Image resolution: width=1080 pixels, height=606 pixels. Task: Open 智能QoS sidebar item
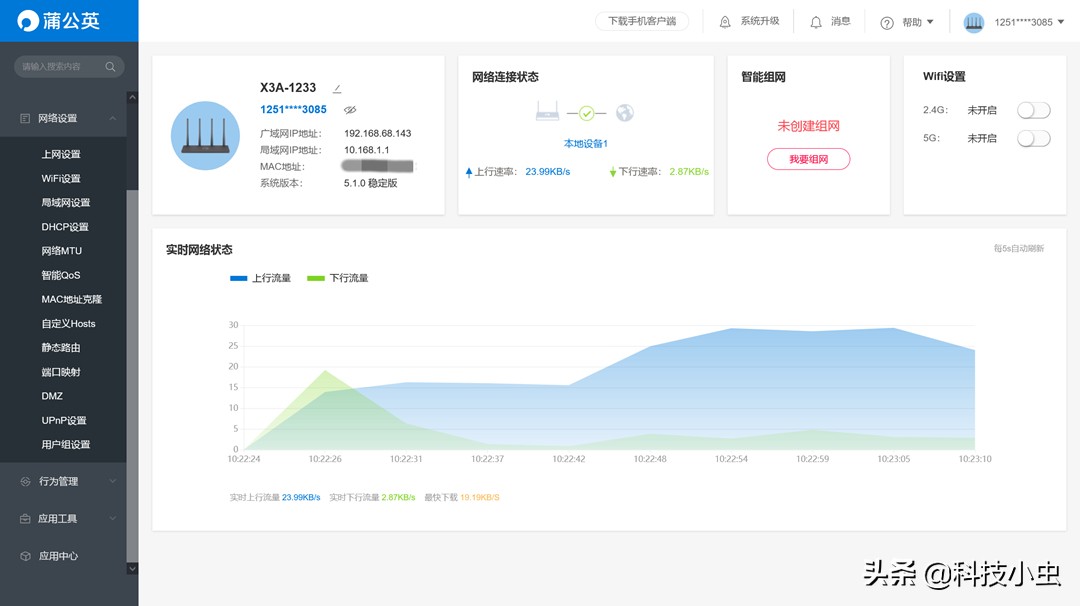coord(61,275)
